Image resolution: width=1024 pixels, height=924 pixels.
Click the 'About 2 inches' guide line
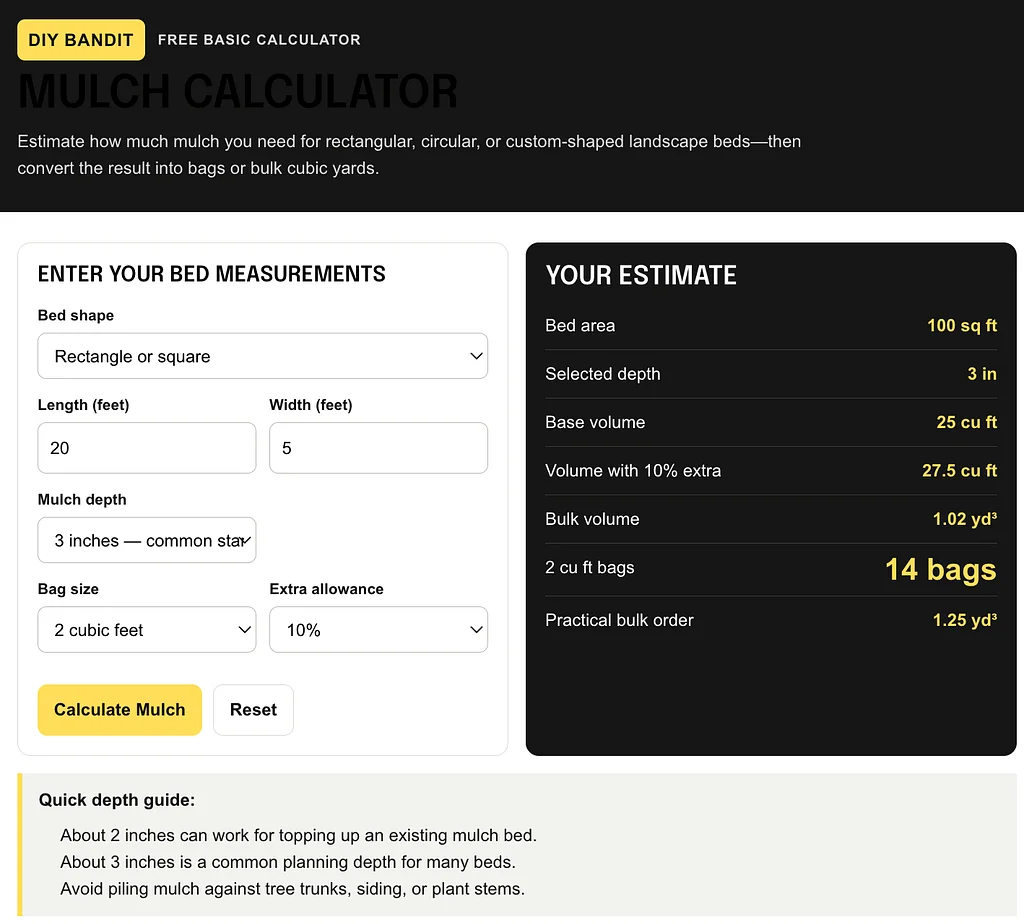pos(298,835)
